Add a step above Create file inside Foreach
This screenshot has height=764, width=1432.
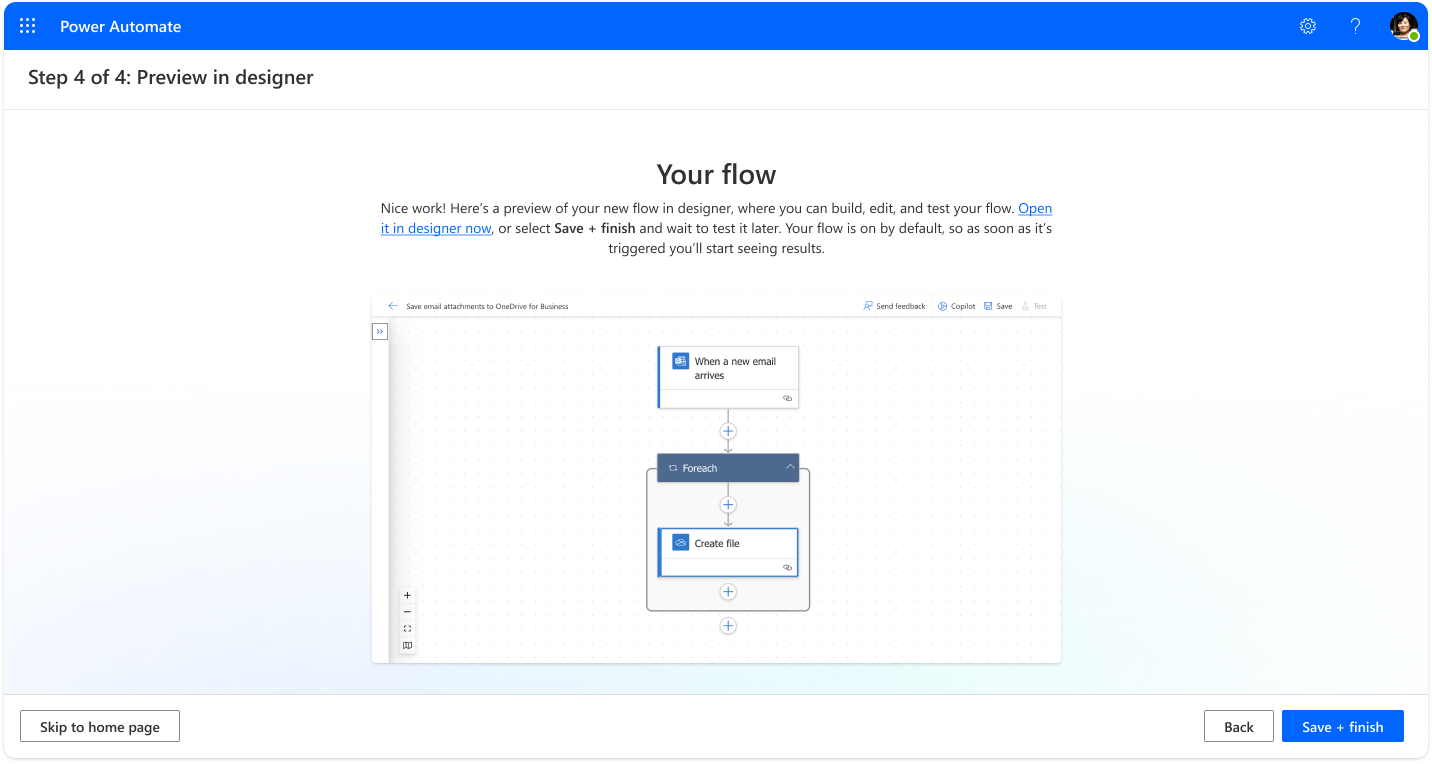[728, 505]
